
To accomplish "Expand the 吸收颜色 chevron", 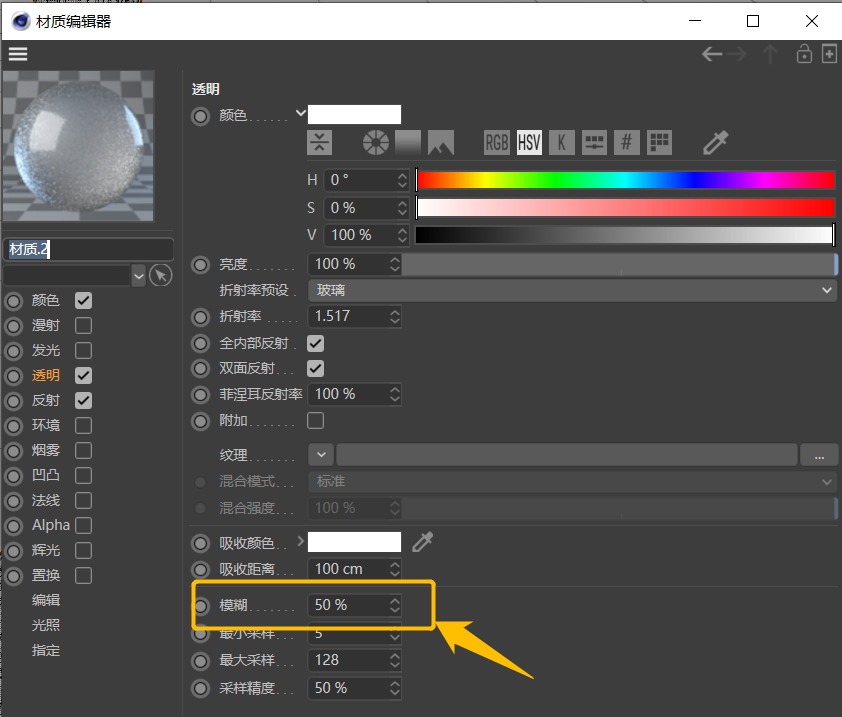I will coord(301,541).
